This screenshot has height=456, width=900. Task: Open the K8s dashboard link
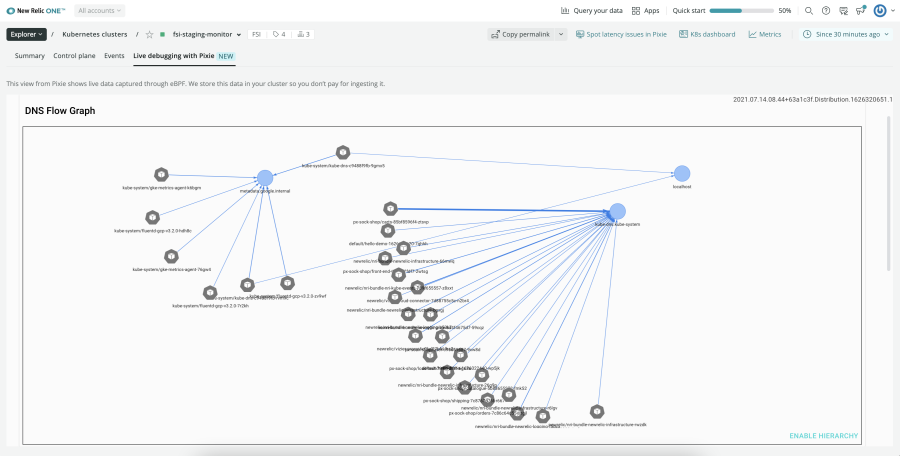point(707,34)
